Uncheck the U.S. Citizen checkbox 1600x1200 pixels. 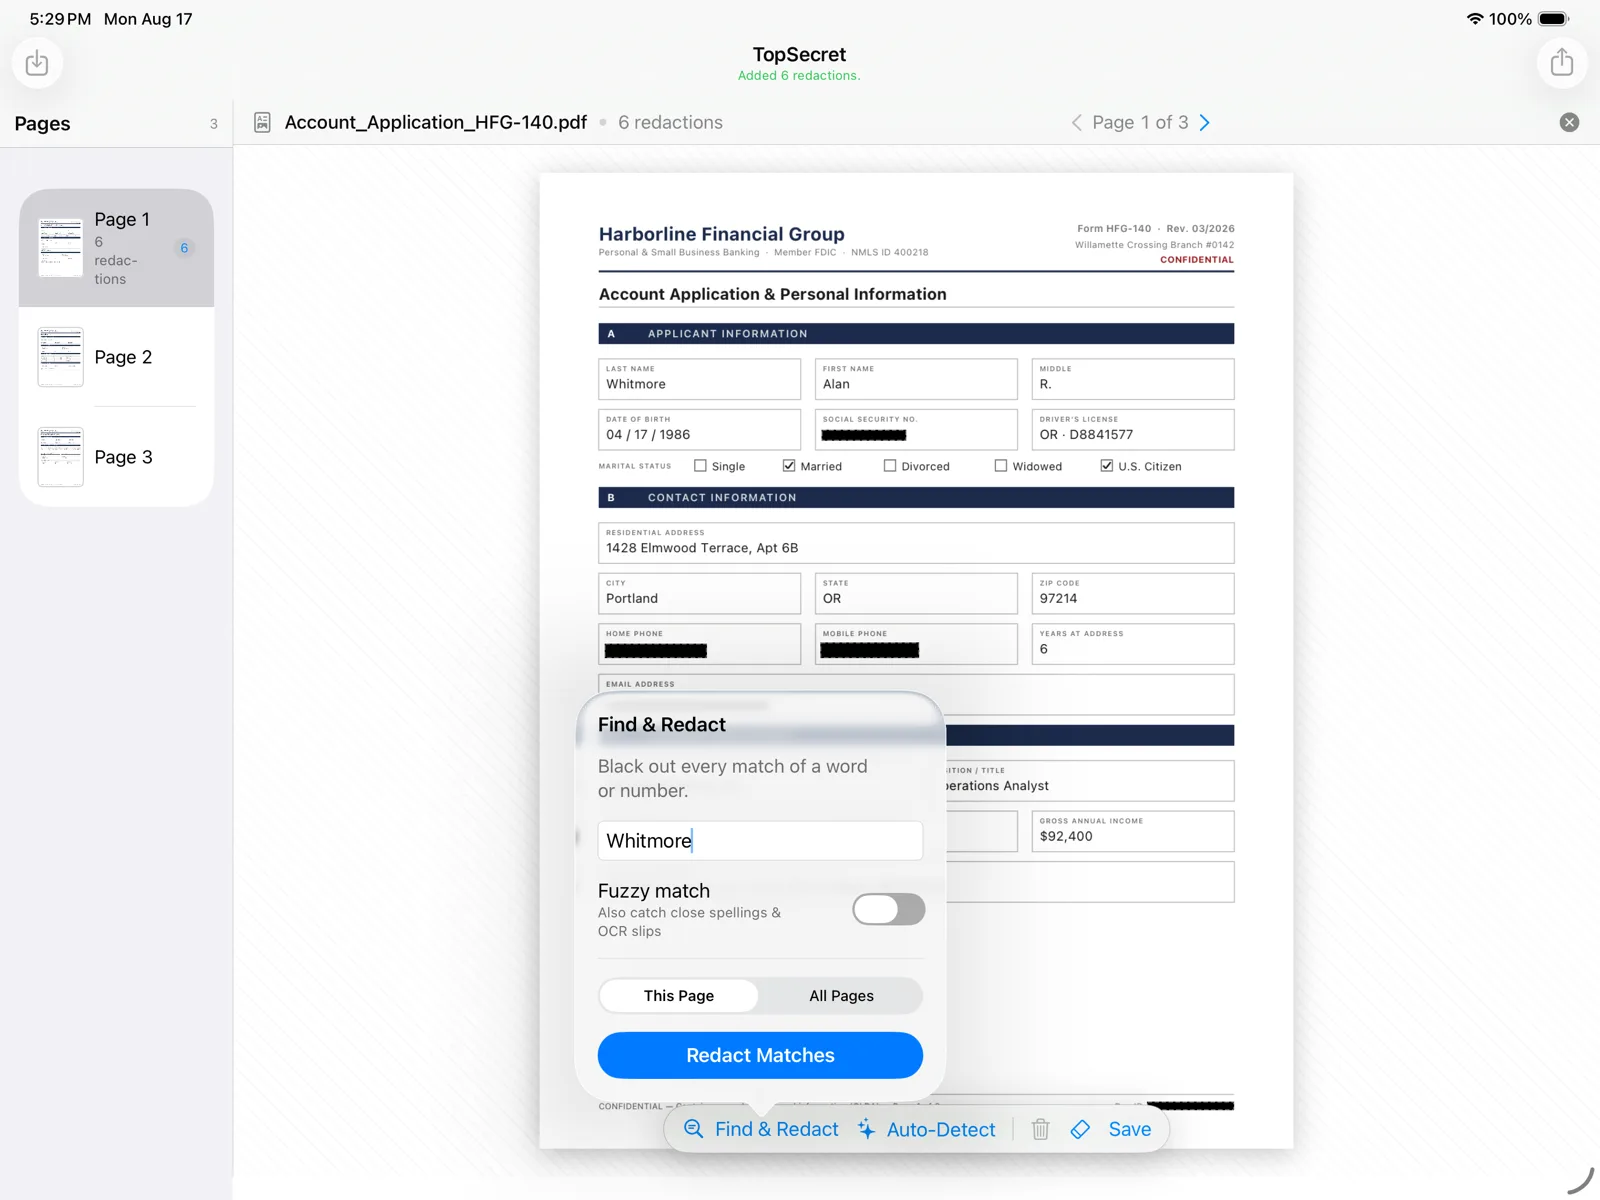(1107, 466)
